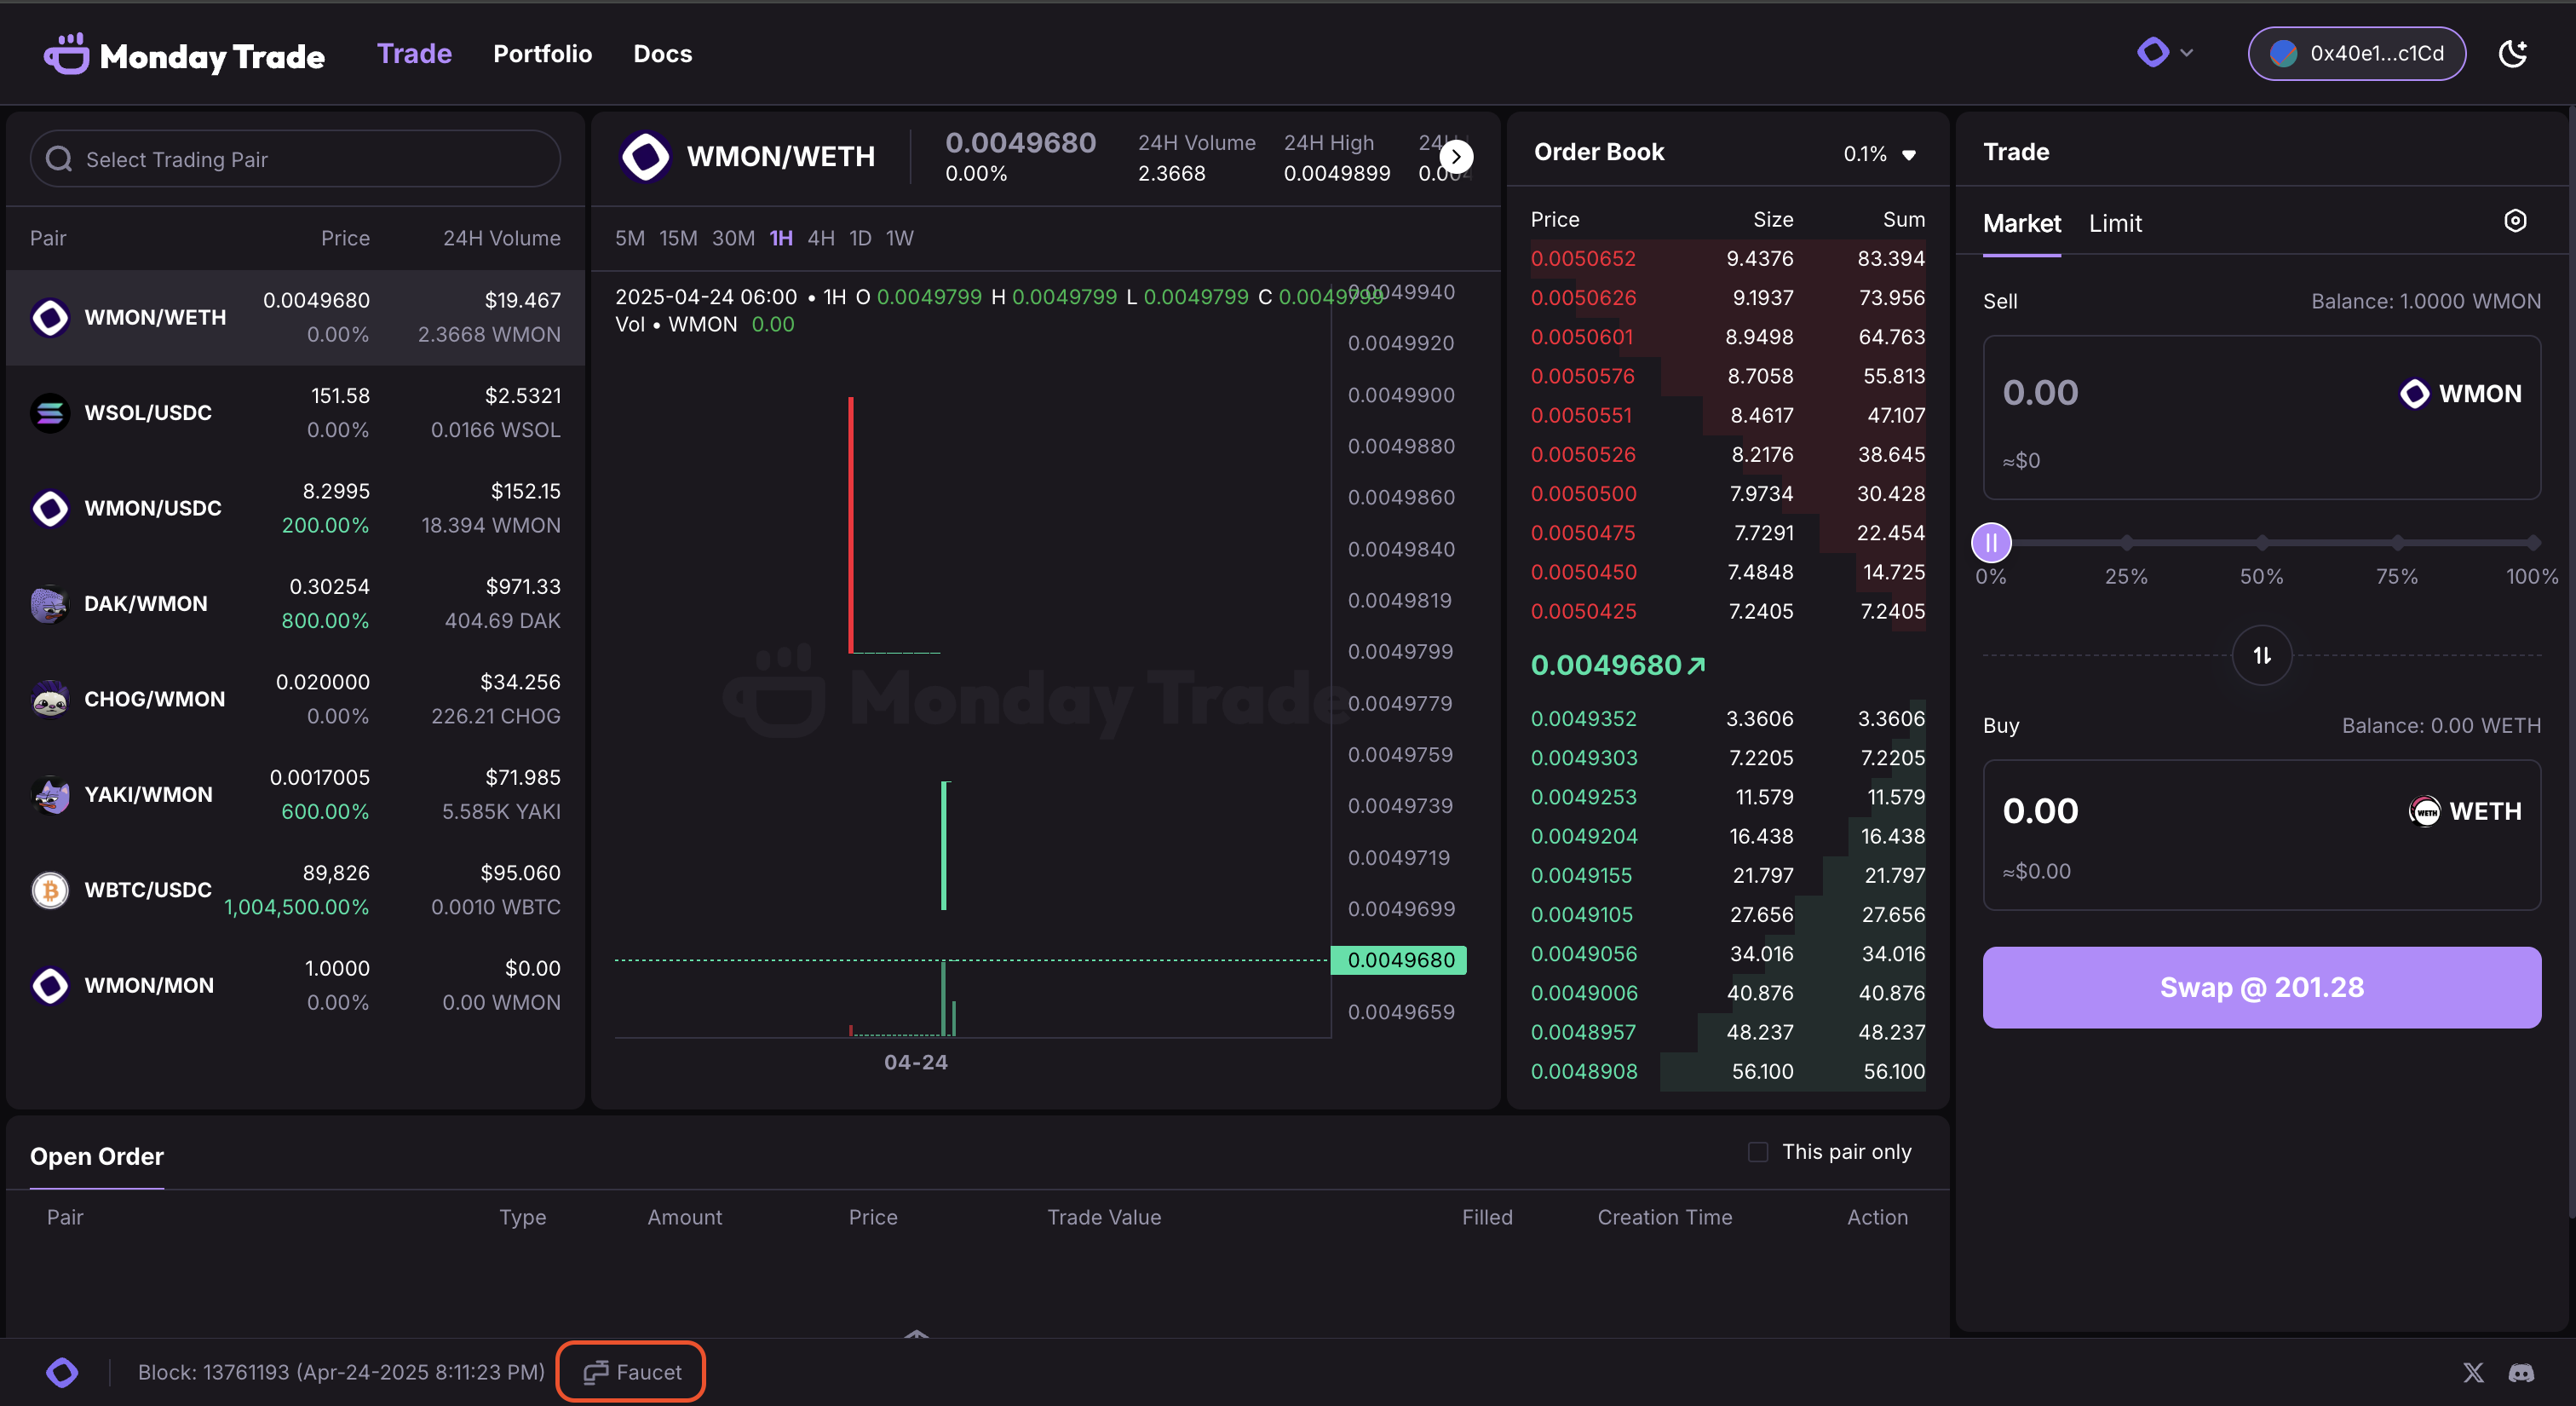Viewport: 2576px width, 1406px height.
Task: Open the X (Twitter) link icon
Action: point(2473,1372)
